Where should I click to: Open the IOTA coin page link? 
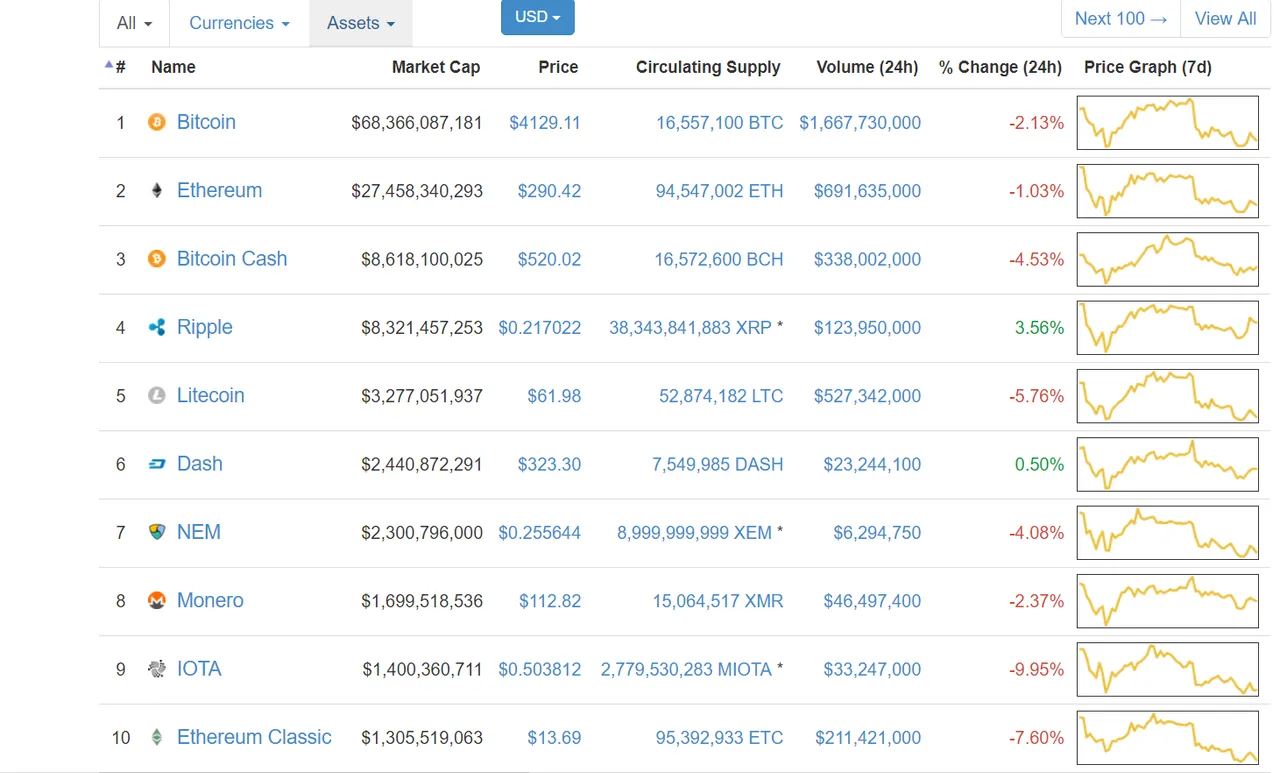(x=199, y=668)
